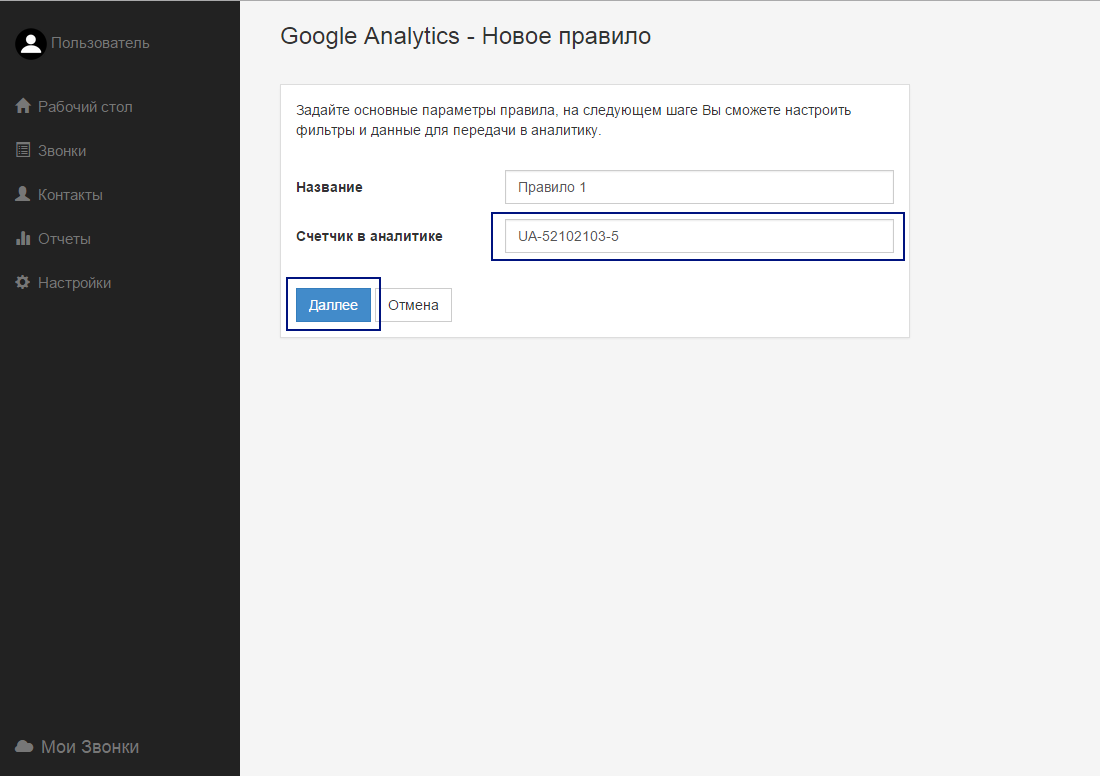This screenshot has height=776, width=1100.
Task: Focus the Счетчик в аналитике input field
Action: pos(699,236)
